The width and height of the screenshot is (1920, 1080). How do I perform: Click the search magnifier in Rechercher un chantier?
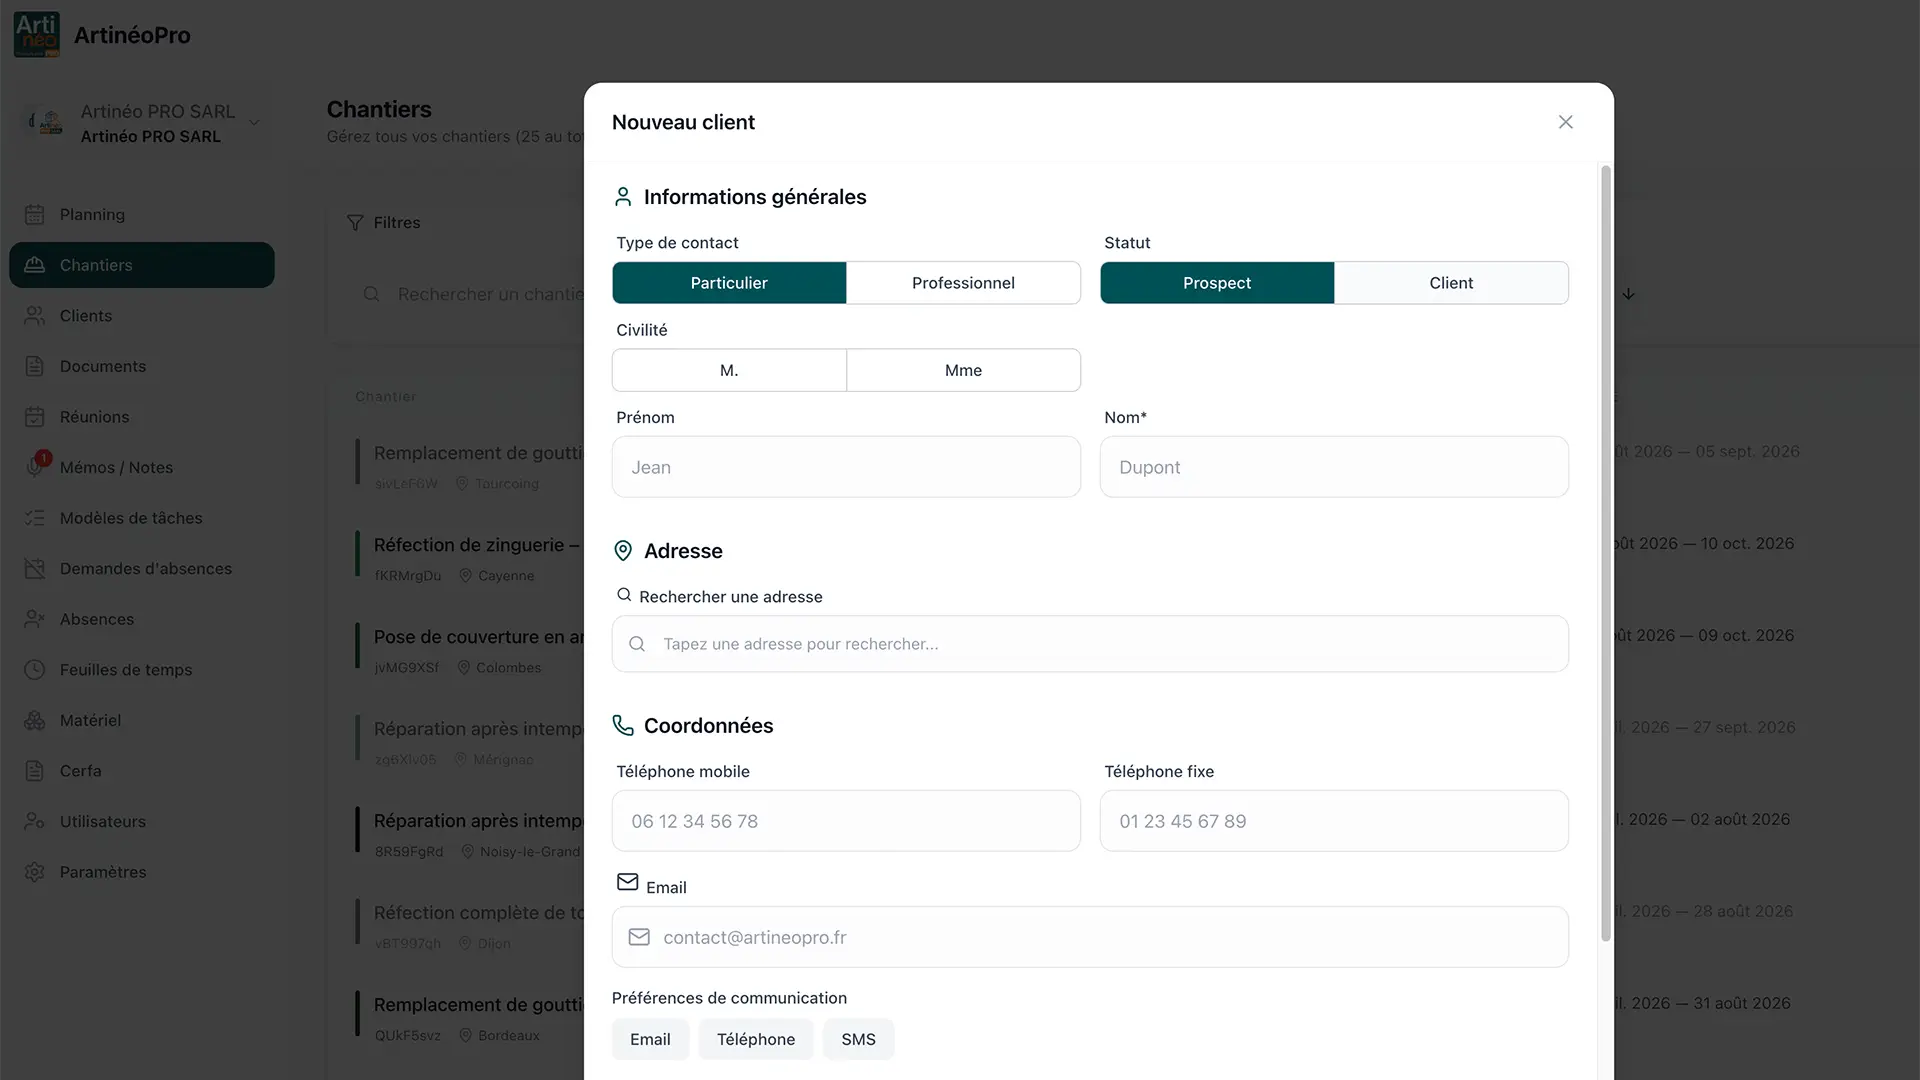point(371,294)
